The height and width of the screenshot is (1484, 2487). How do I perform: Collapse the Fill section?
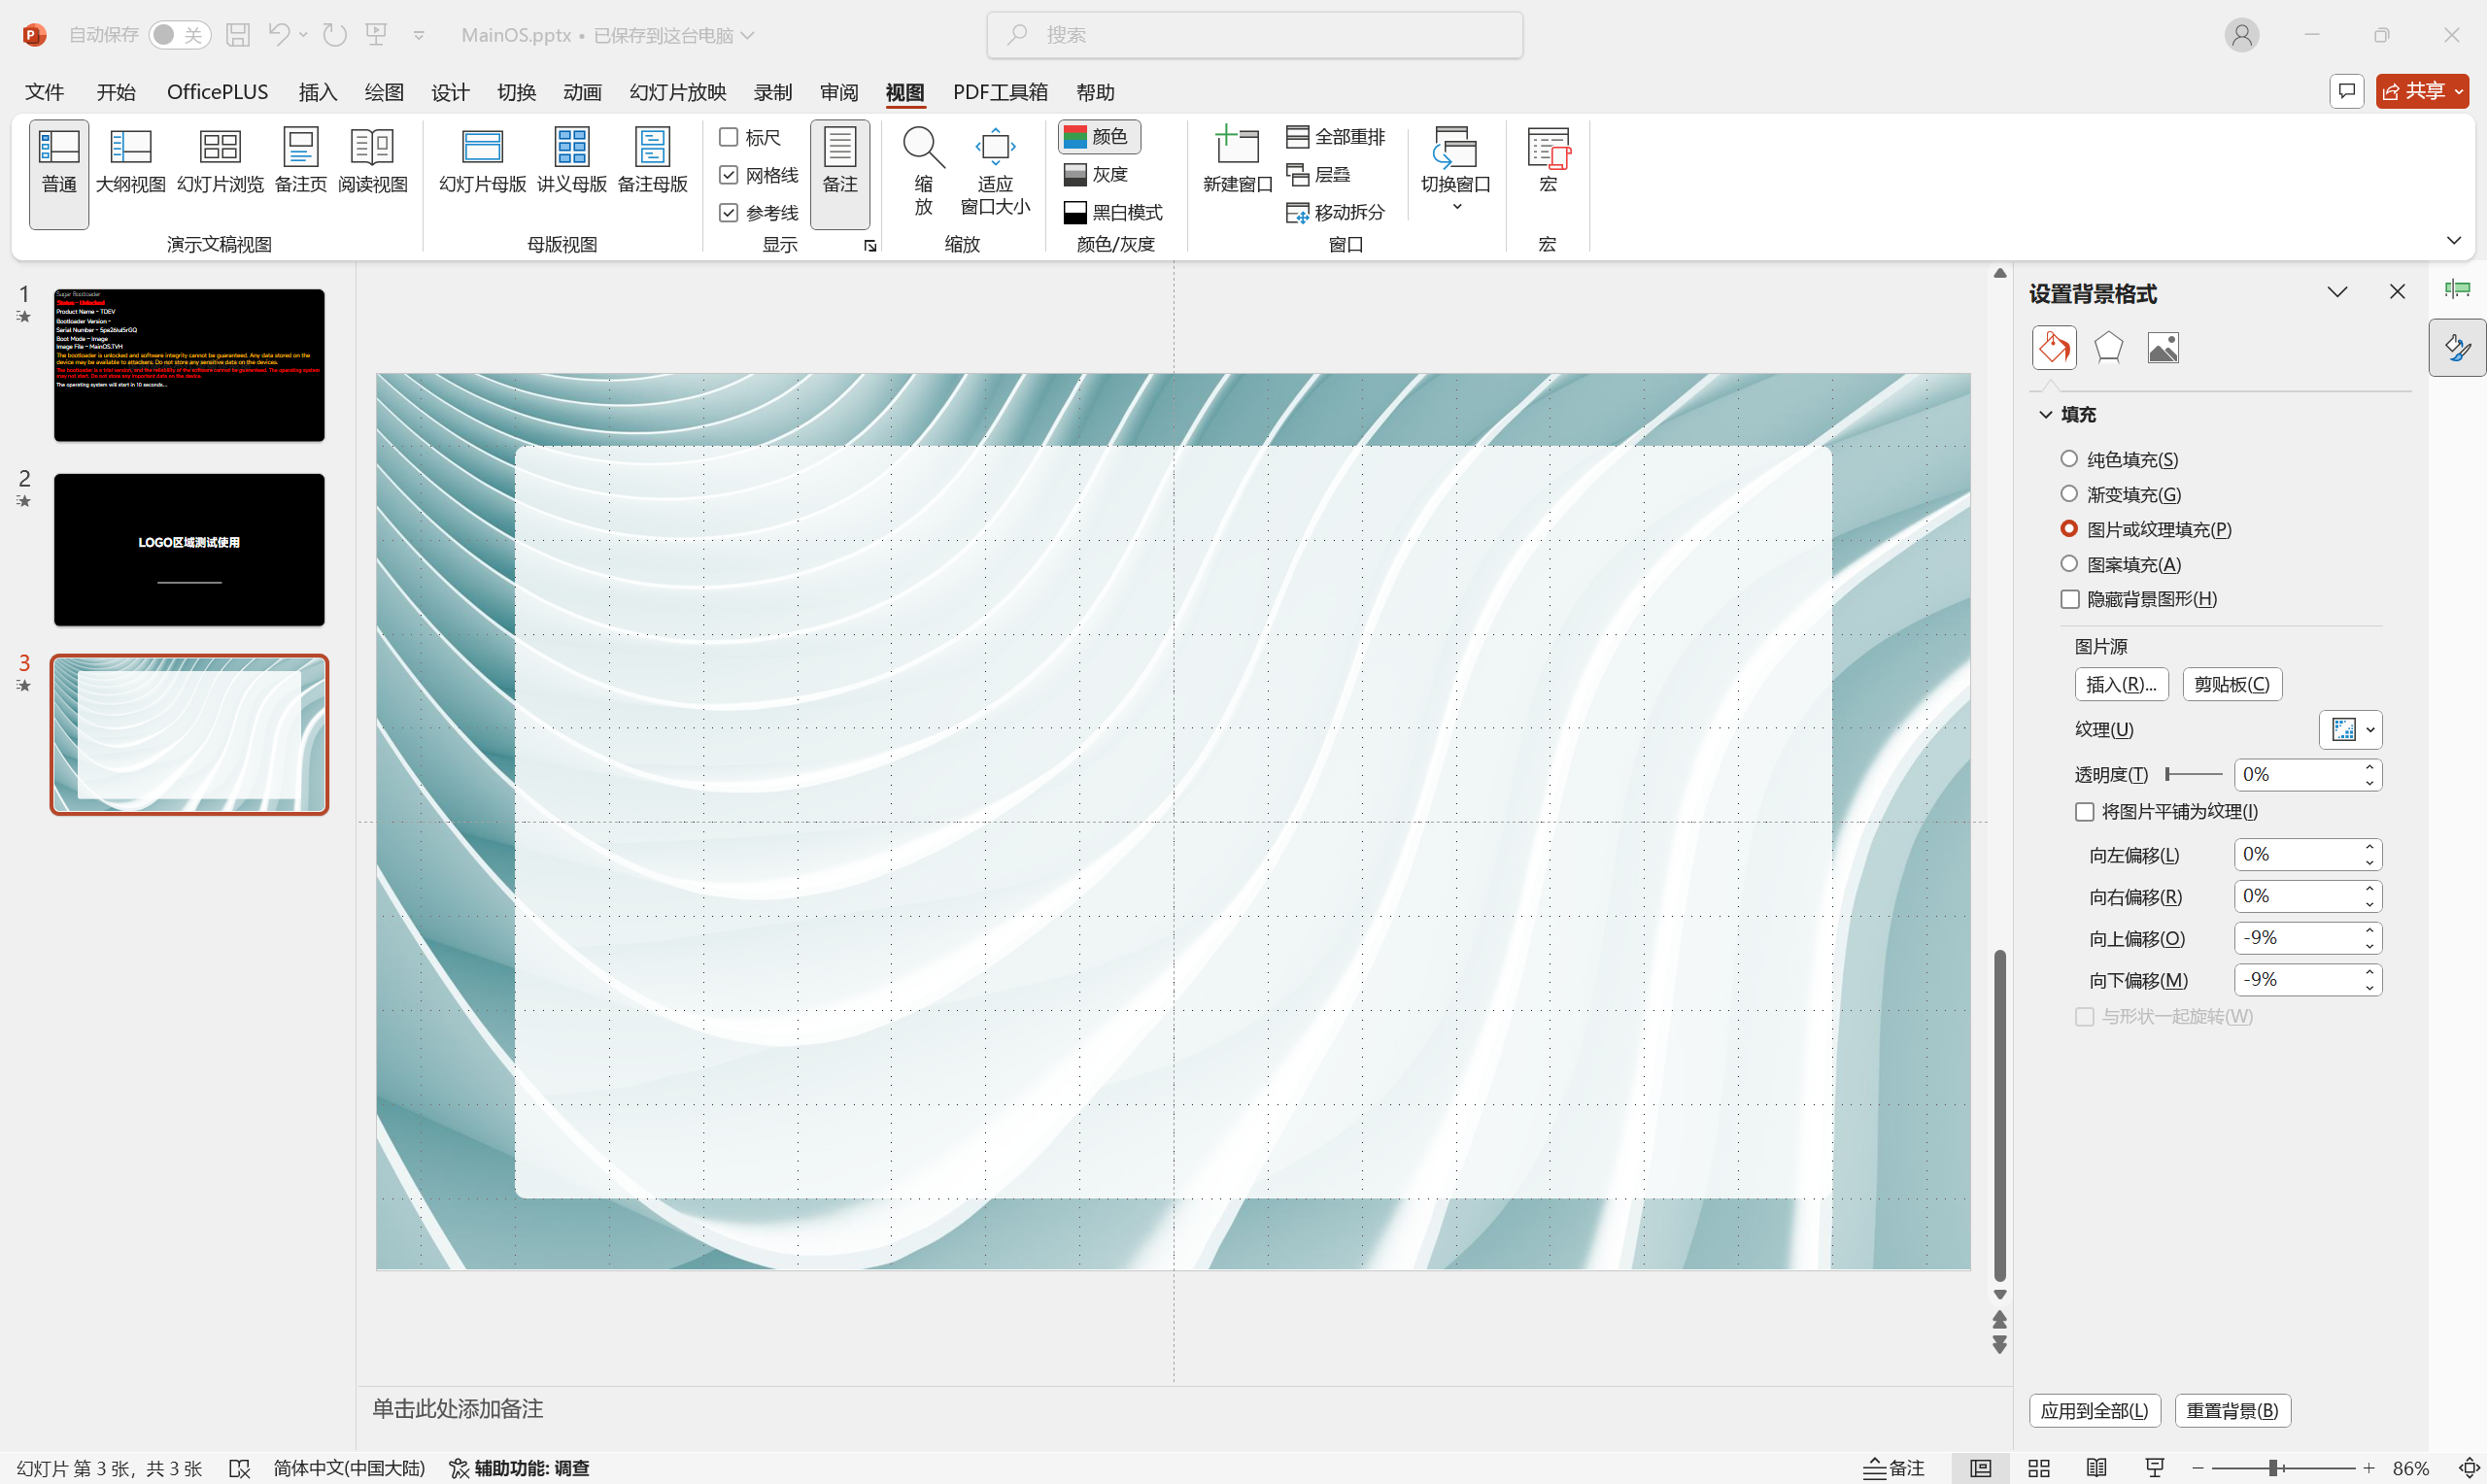click(x=2046, y=414)
